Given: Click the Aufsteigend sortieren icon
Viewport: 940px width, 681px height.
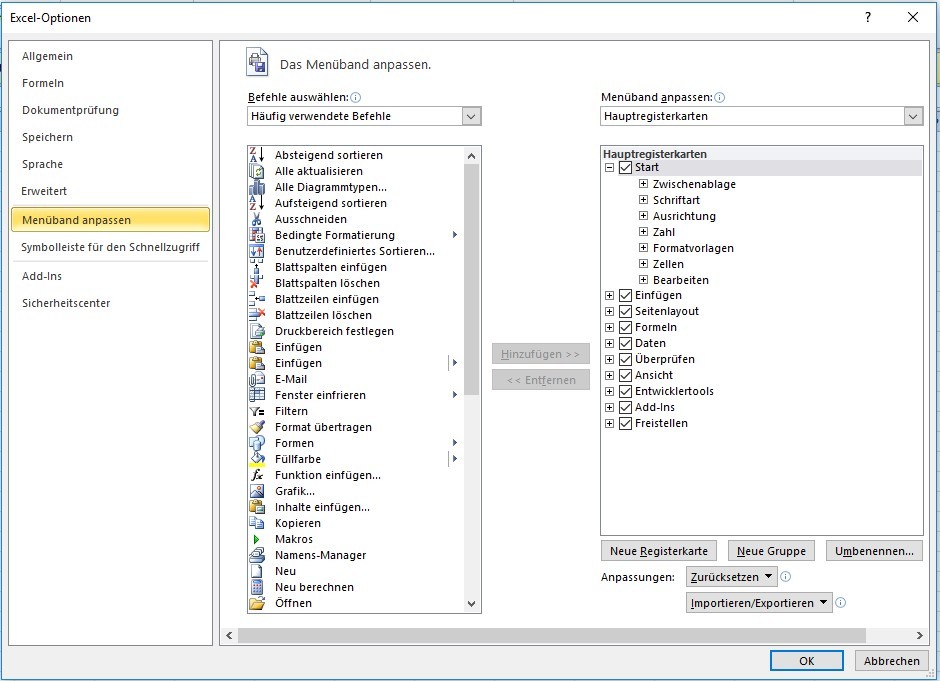Looking at the screenshot, I should point(257,203).
